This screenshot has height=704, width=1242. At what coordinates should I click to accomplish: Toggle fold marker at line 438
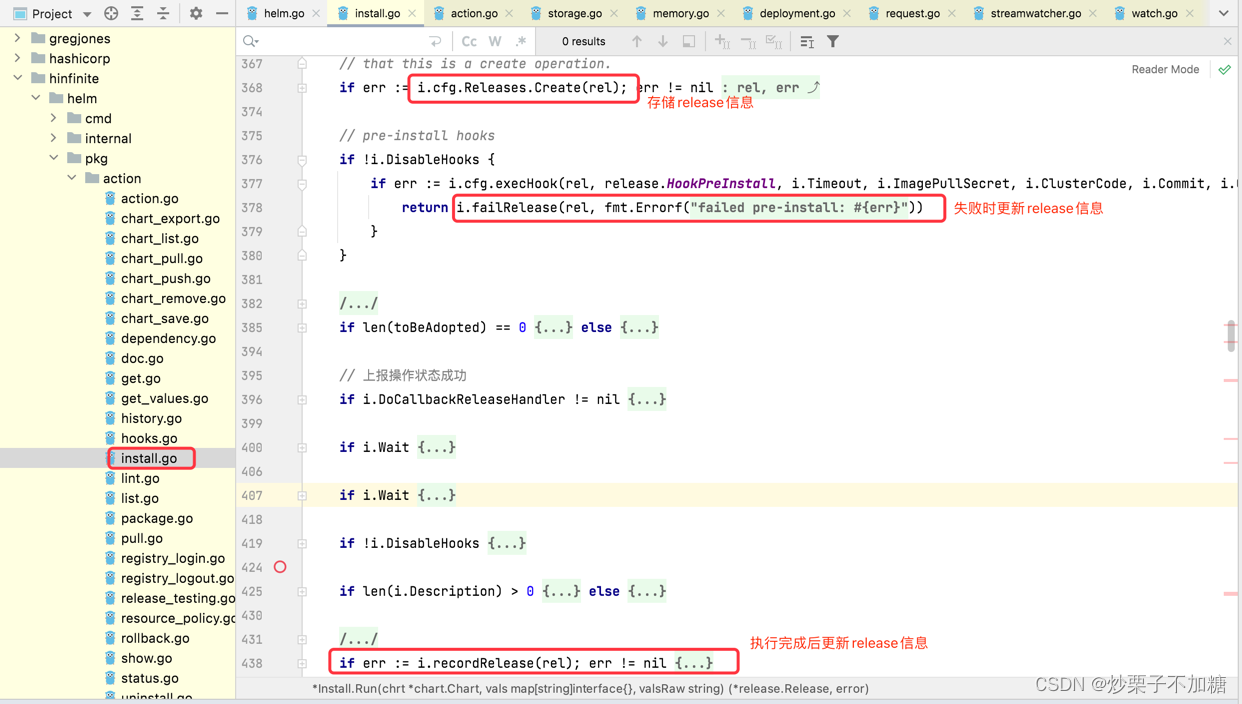pyautogui.click(x=302, y=664)
